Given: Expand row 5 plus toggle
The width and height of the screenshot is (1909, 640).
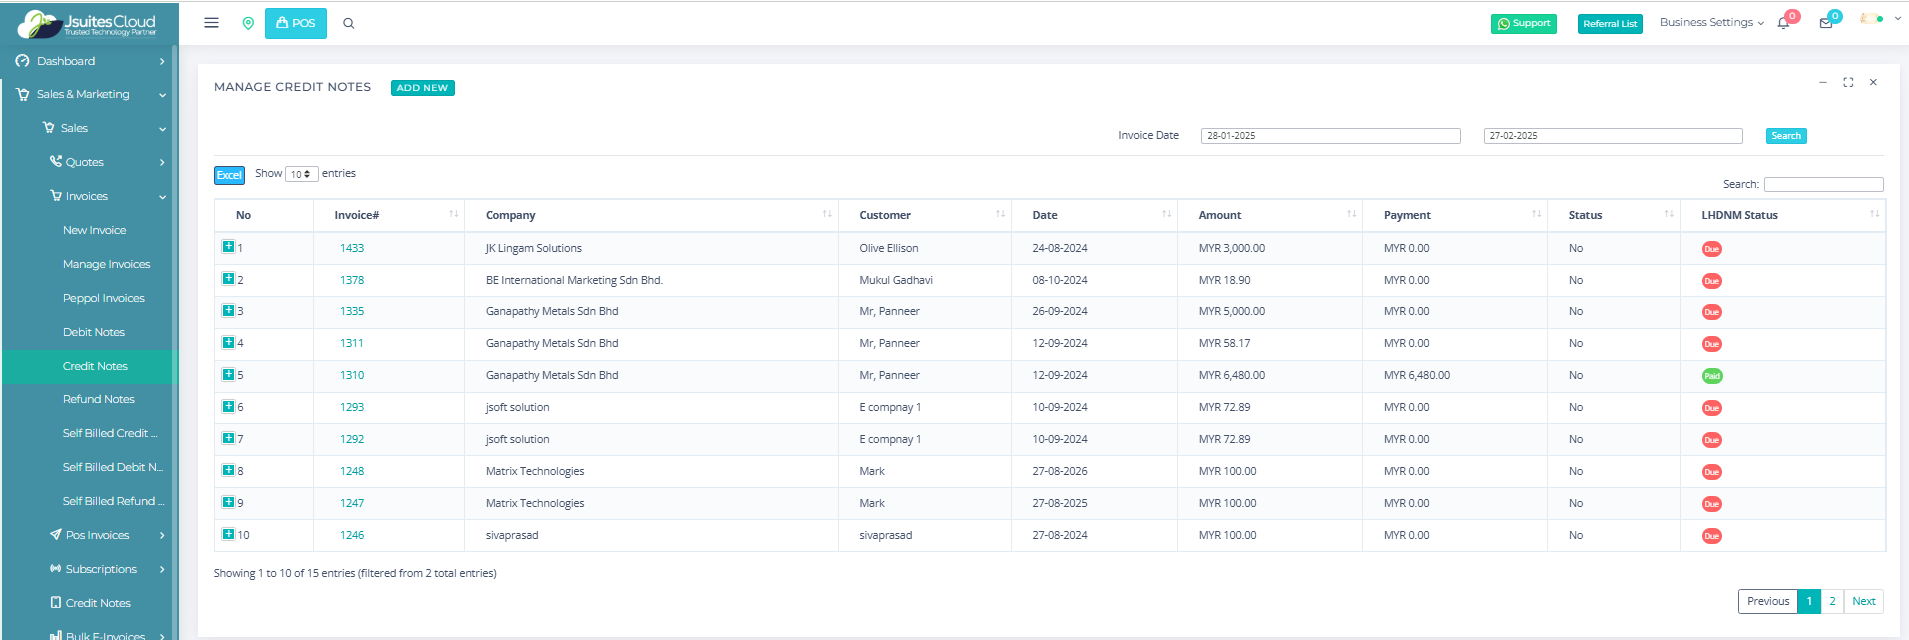Looking at the screenshot, I should coord(228,375).
